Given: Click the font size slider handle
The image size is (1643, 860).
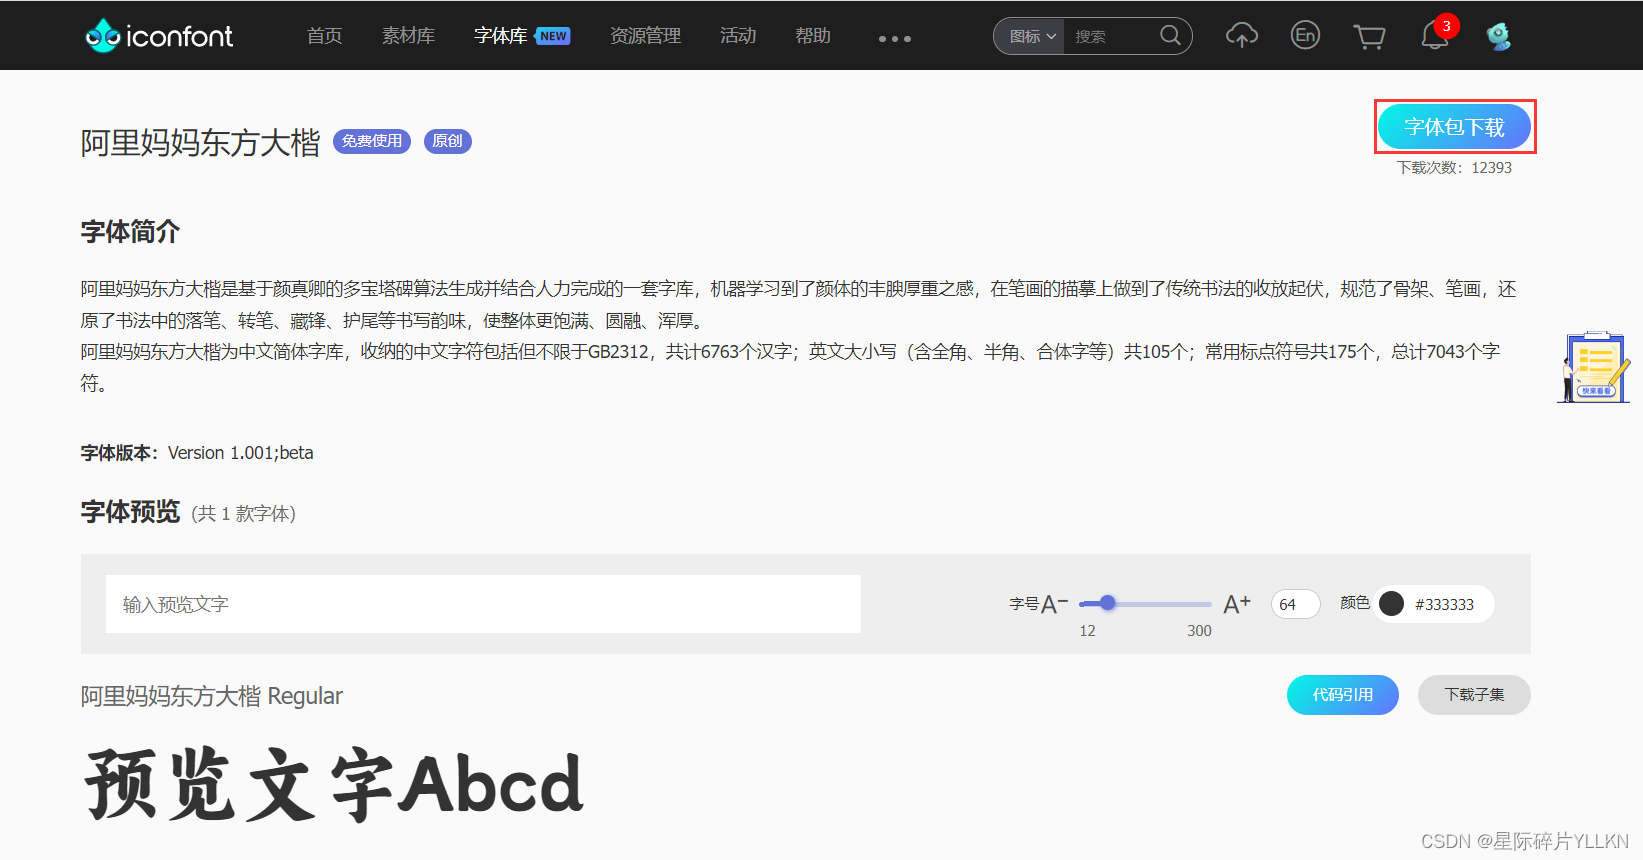Looking at the screenshot, I should 1107,603.
